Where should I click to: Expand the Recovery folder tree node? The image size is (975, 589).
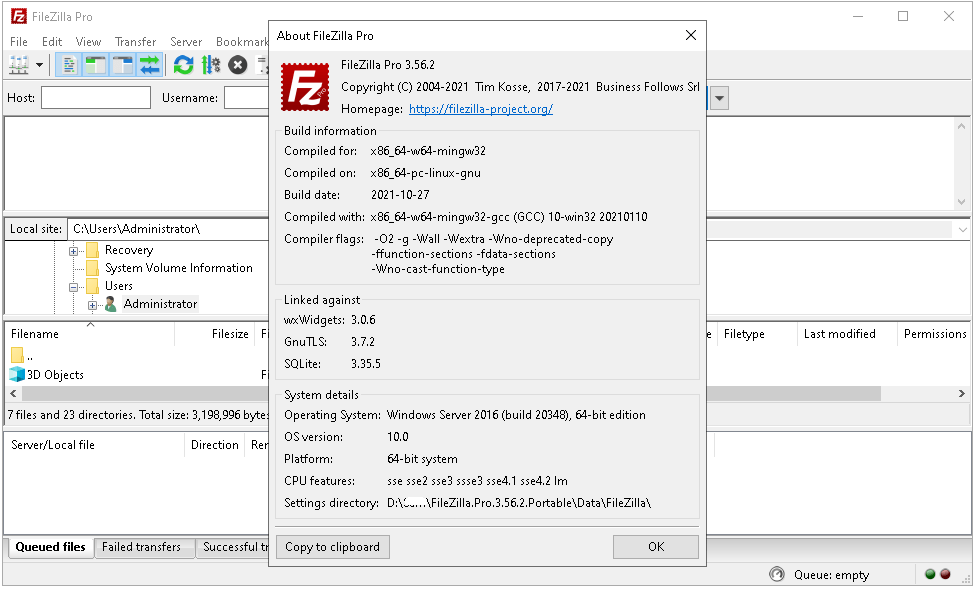pyautogui.click(x=73, y=251)
